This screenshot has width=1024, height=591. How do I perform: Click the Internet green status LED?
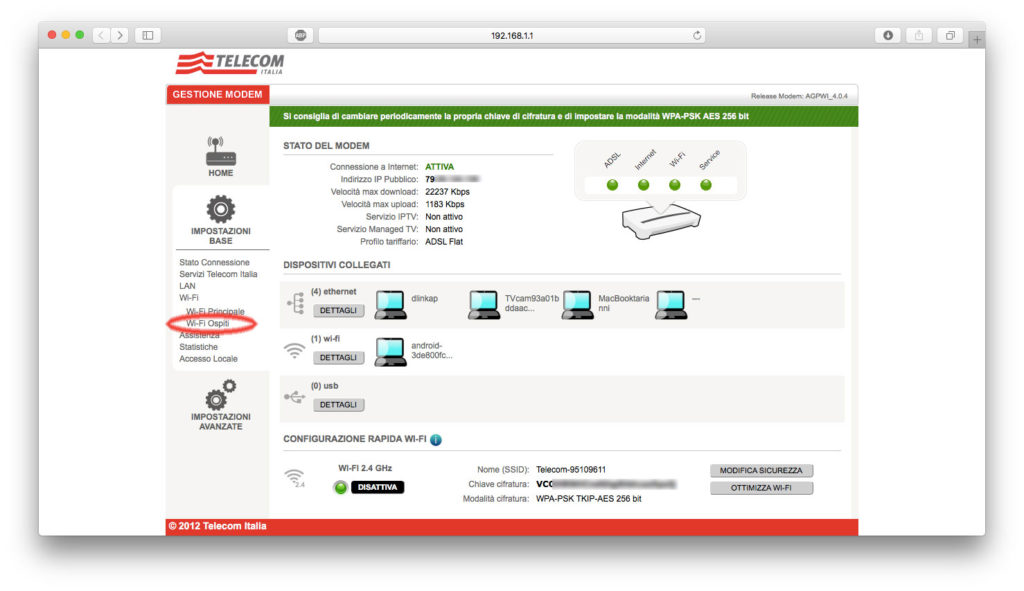click(643, 185)
